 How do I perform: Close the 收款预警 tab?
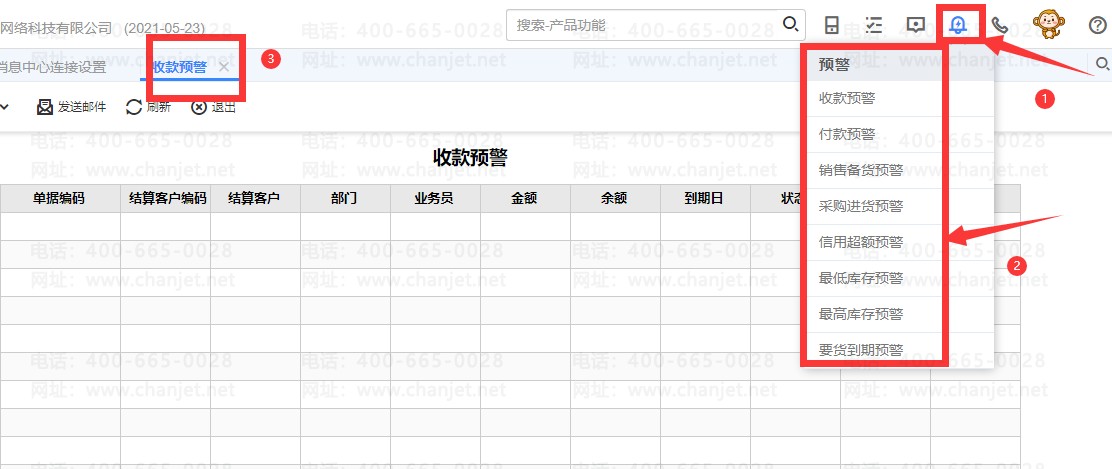point(224,67)
